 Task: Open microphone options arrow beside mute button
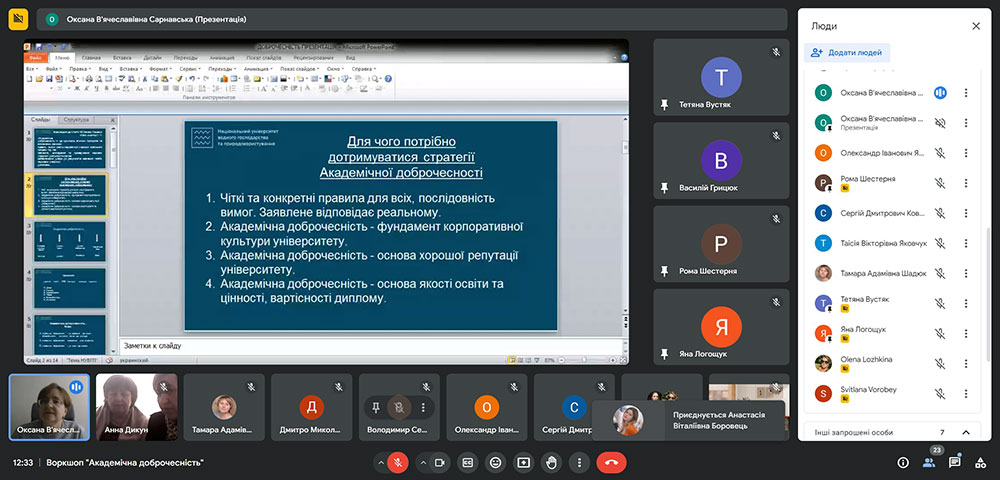coord(380,463)
